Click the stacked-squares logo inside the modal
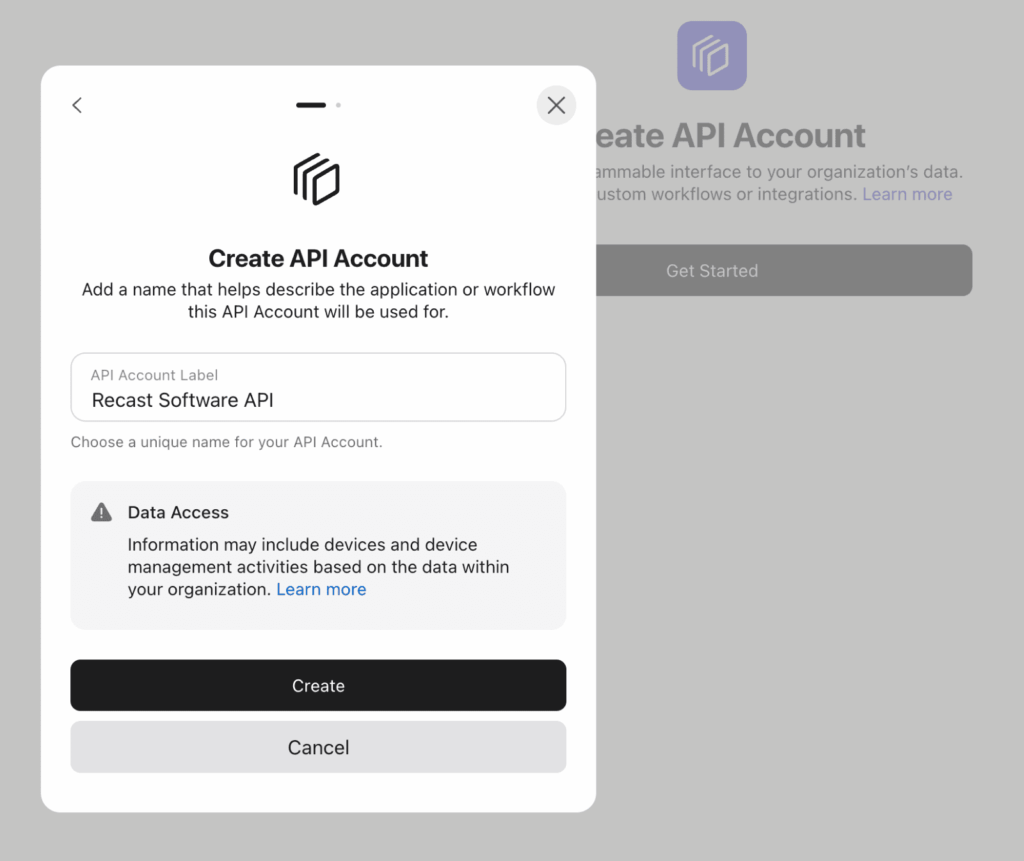Screen dimensions: 1024x861 pos(317,180)
